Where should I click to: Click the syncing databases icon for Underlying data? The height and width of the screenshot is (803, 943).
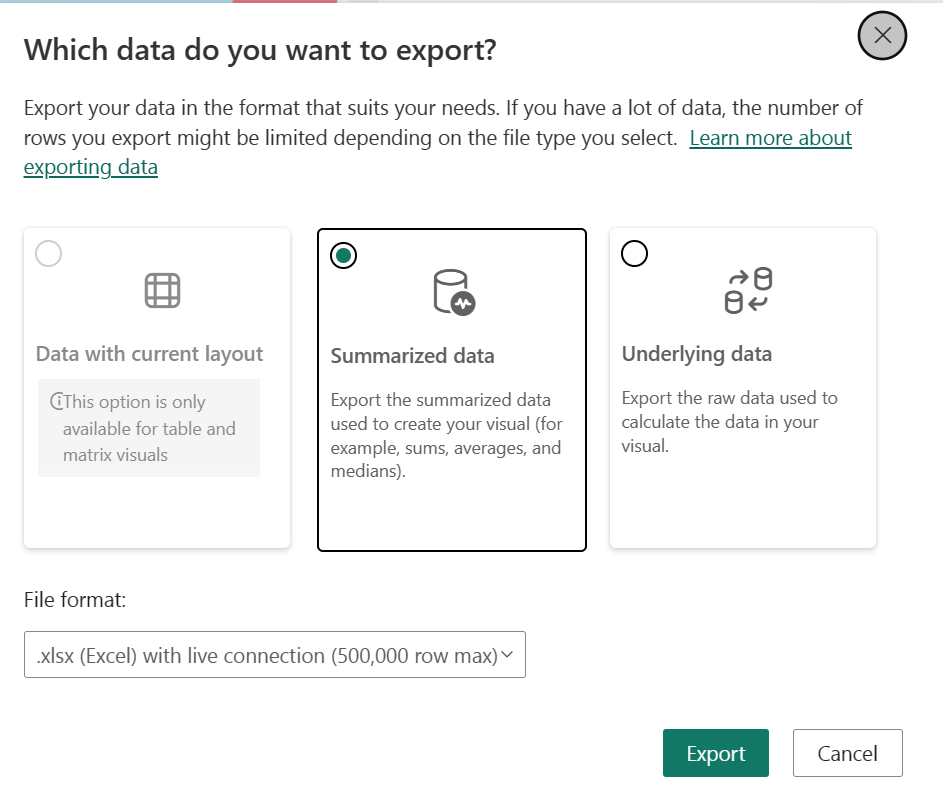(744, 292)
